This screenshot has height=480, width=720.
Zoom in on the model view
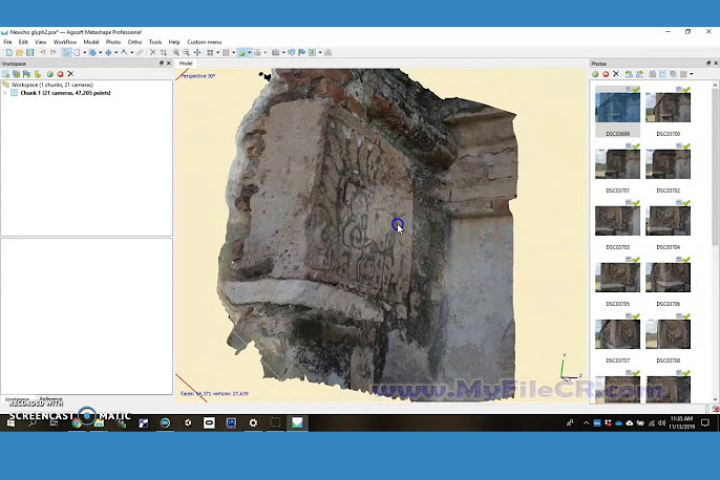point(176,53)
